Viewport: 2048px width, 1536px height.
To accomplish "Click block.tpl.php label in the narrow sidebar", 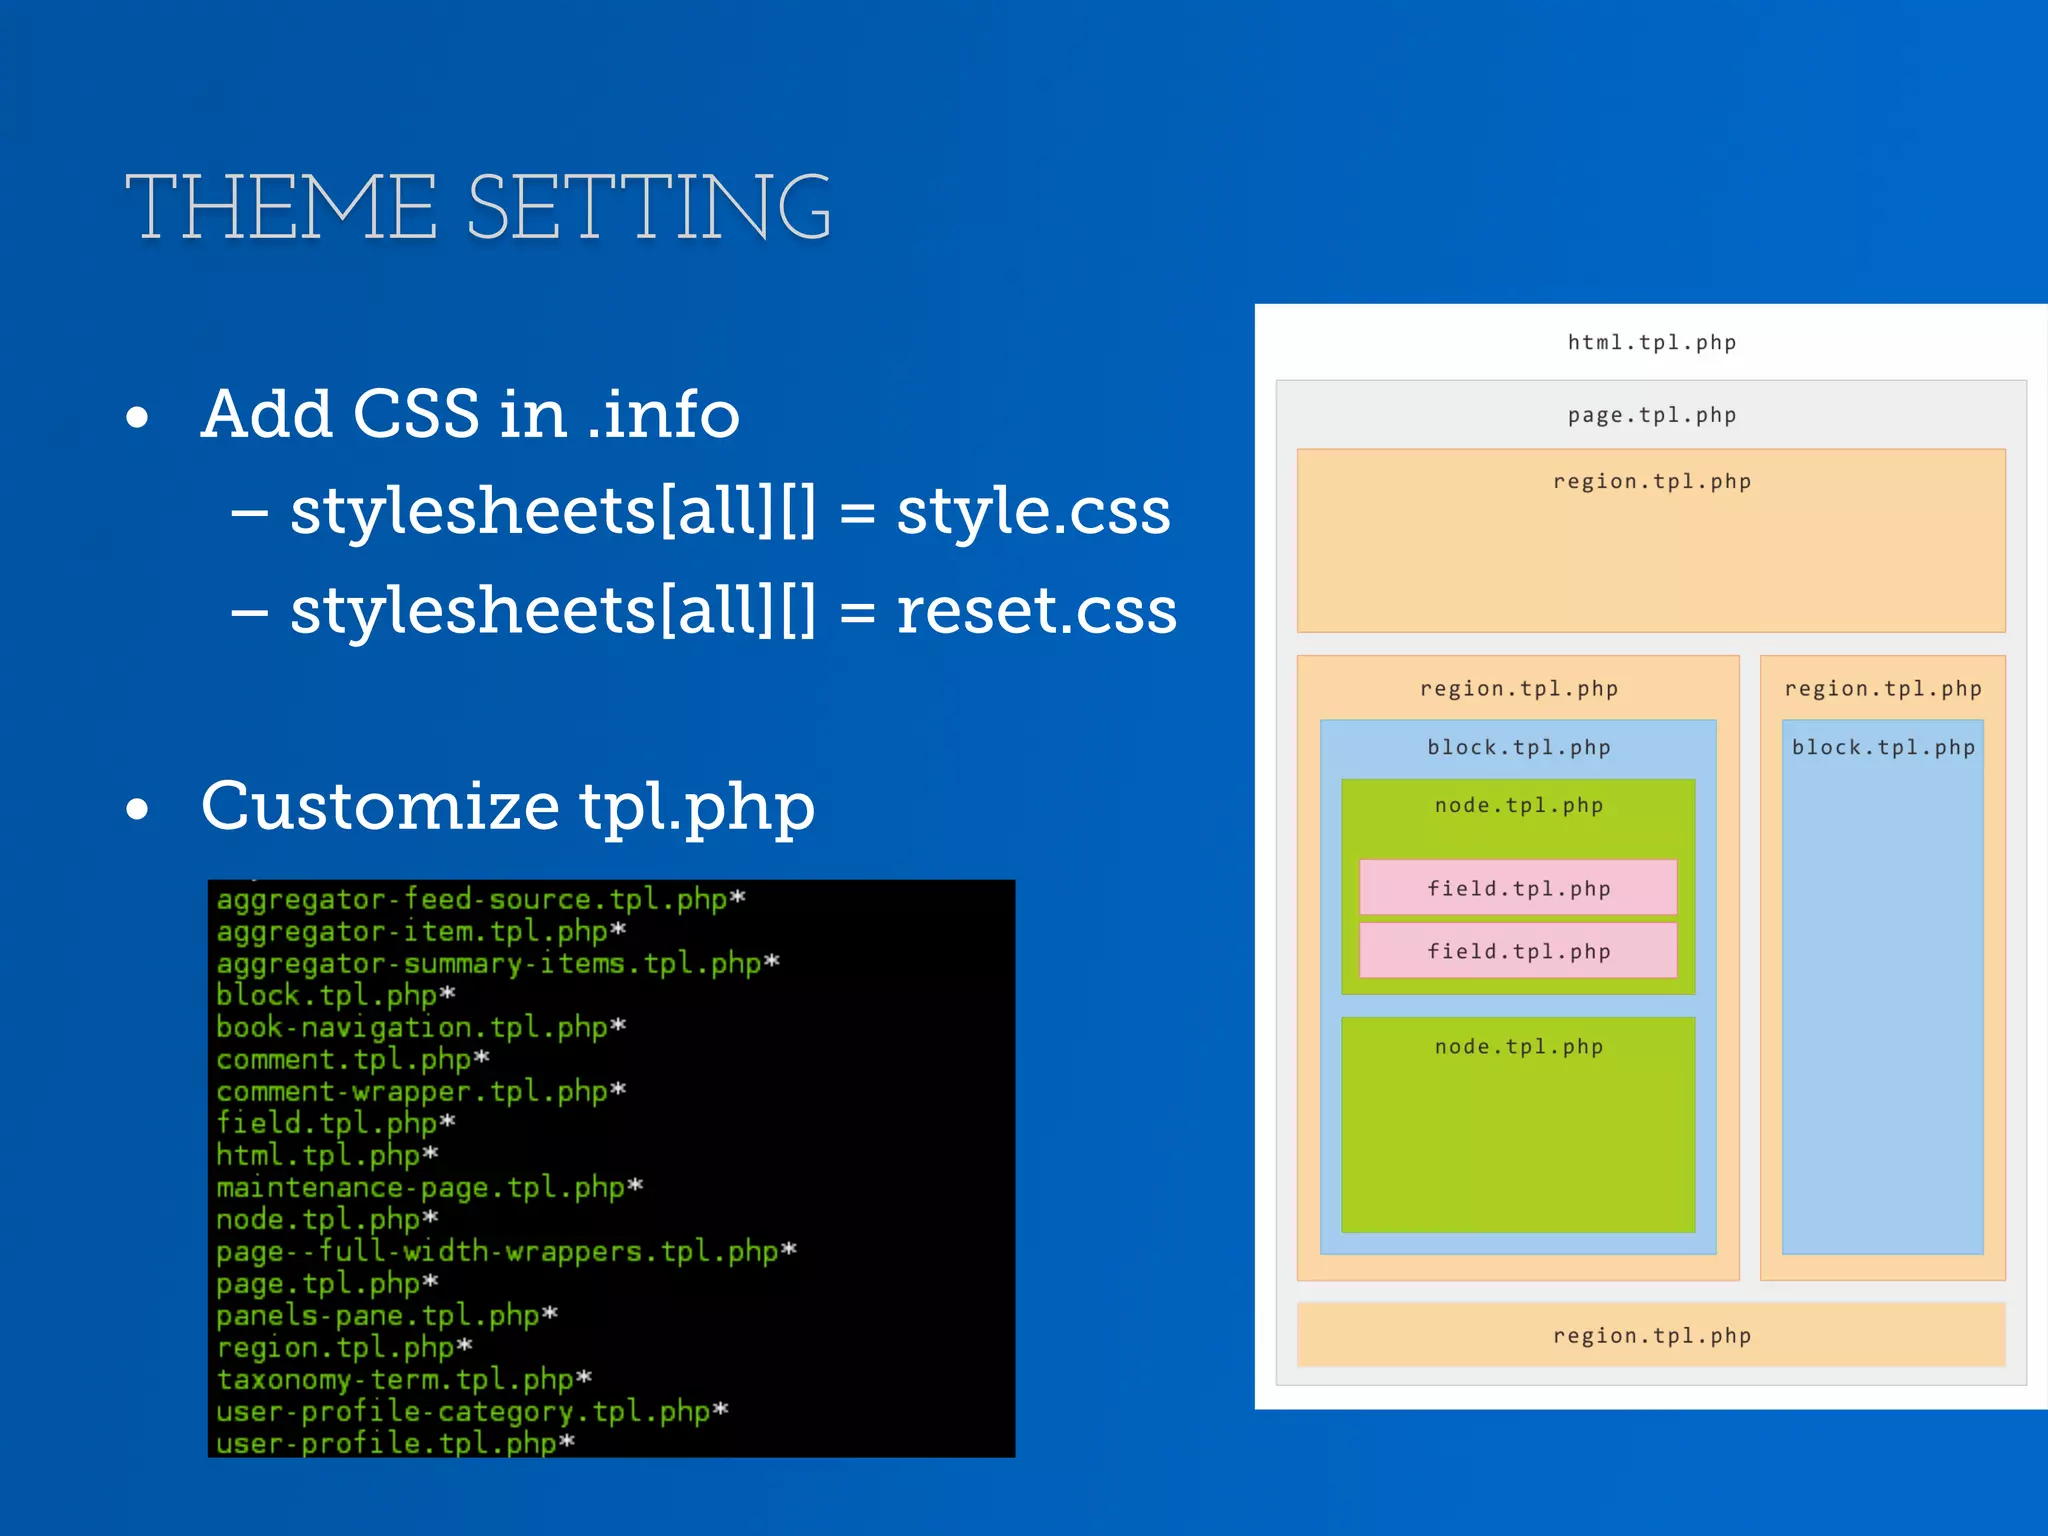I will tap(1883, 748).
